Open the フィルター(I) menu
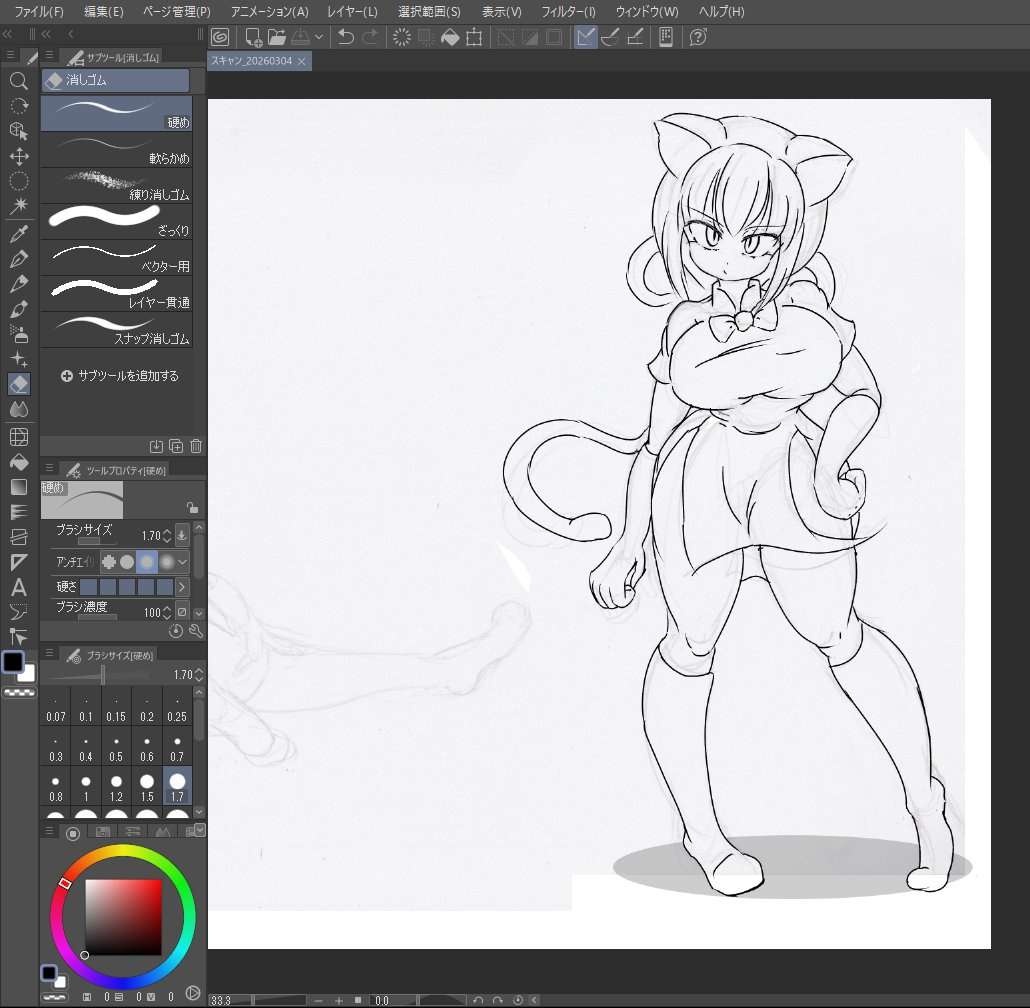Viewport: 1030px width, 1008px height. click(568, 12)
